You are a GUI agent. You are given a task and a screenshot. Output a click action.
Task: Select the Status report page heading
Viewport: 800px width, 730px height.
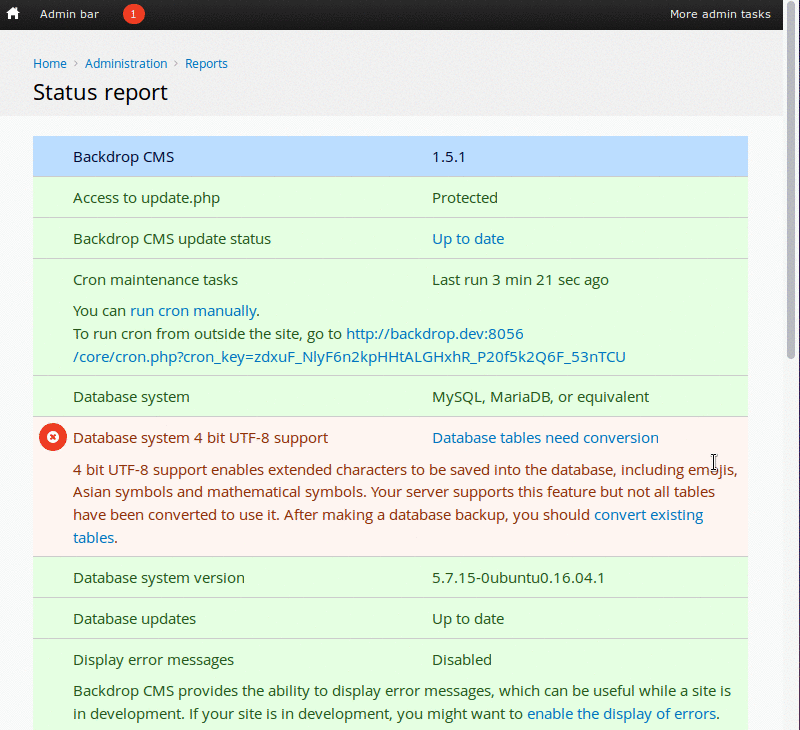click(101, 92)
